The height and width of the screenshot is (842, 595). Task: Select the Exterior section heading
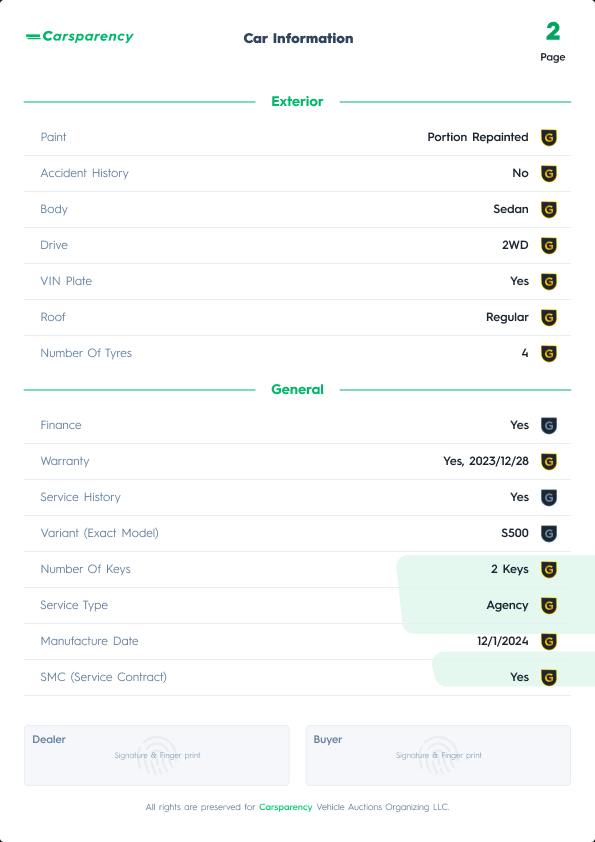297,101
